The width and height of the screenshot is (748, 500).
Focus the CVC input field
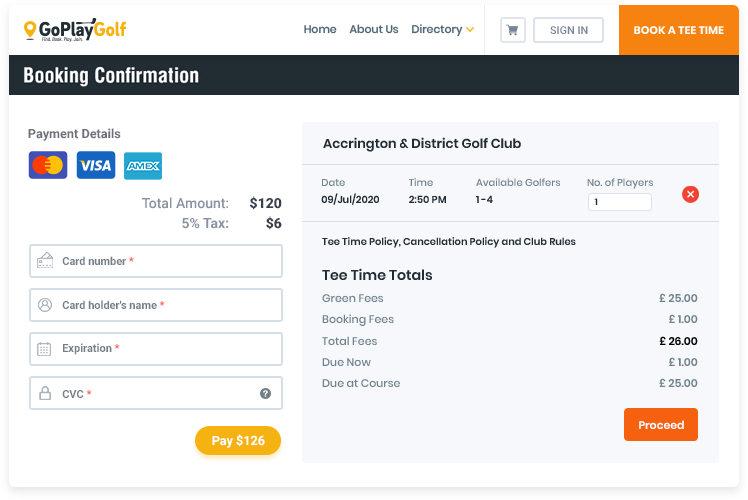(x=156, y=393)
